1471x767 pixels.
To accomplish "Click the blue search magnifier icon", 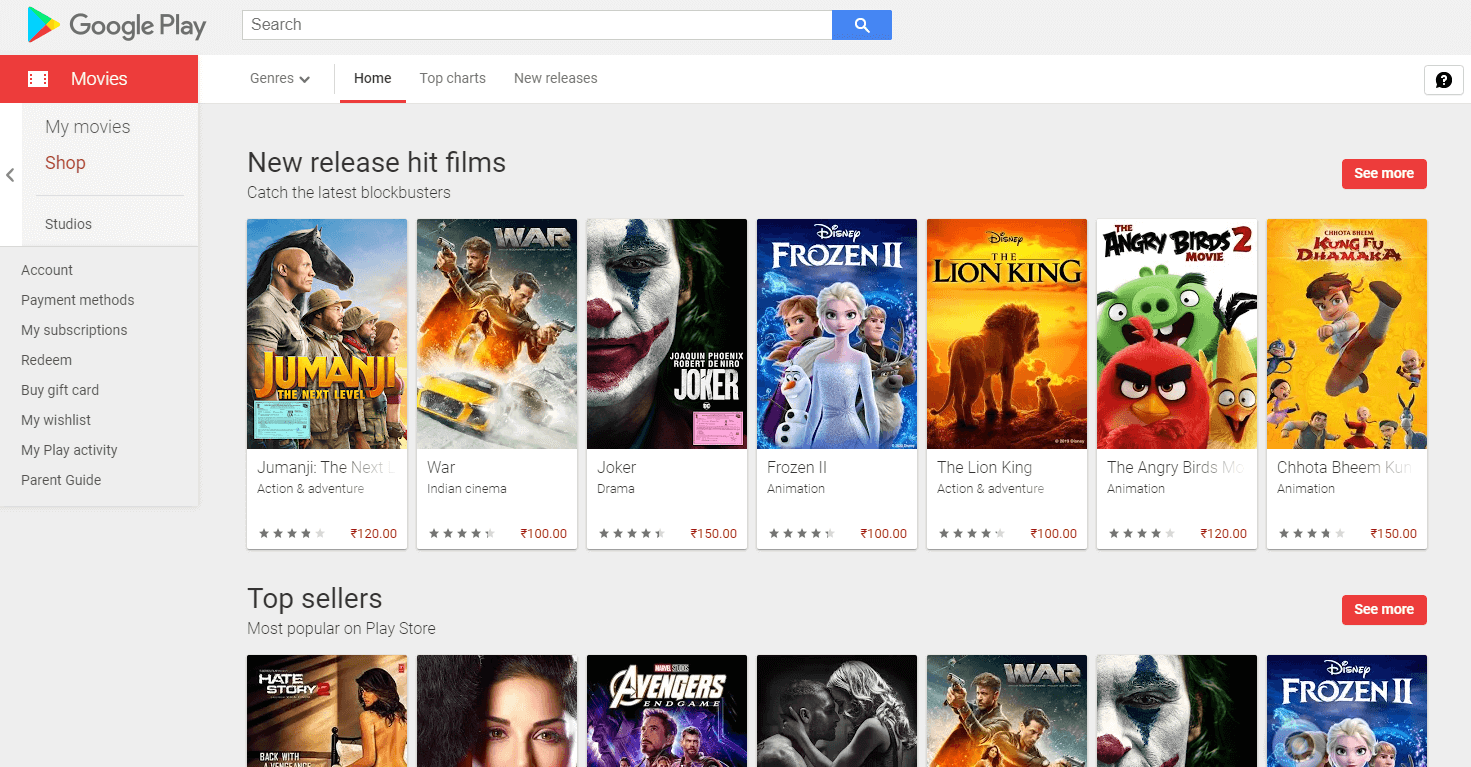I will click(860, 24).
